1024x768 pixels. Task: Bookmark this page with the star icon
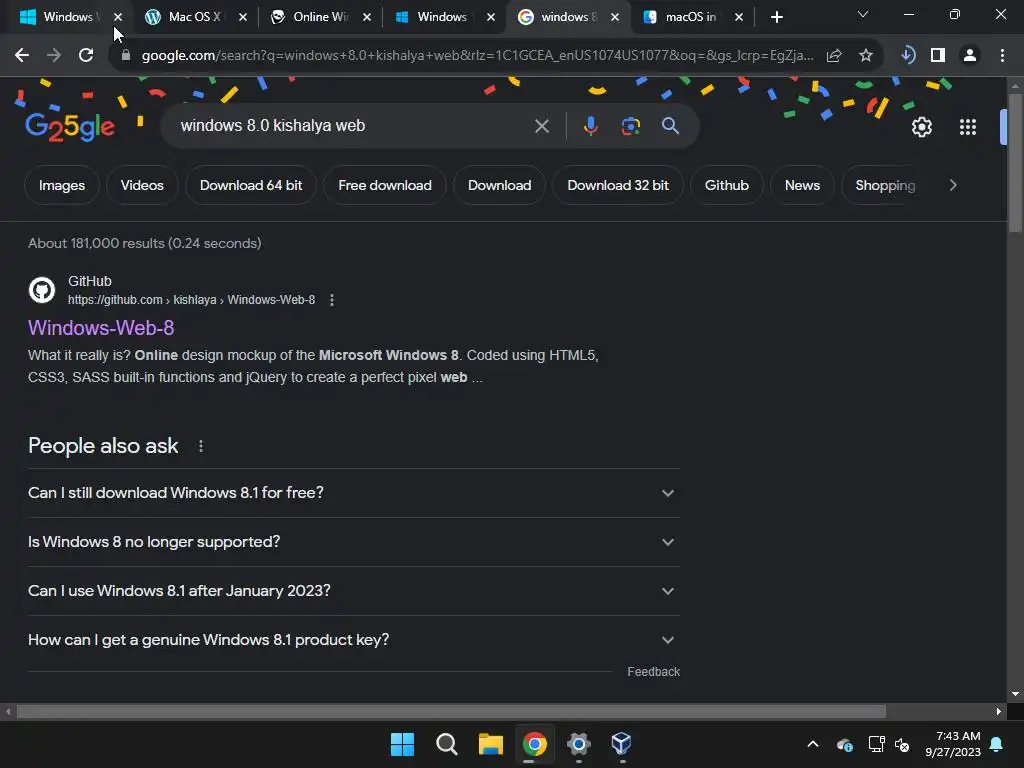[x=866, y=56]
